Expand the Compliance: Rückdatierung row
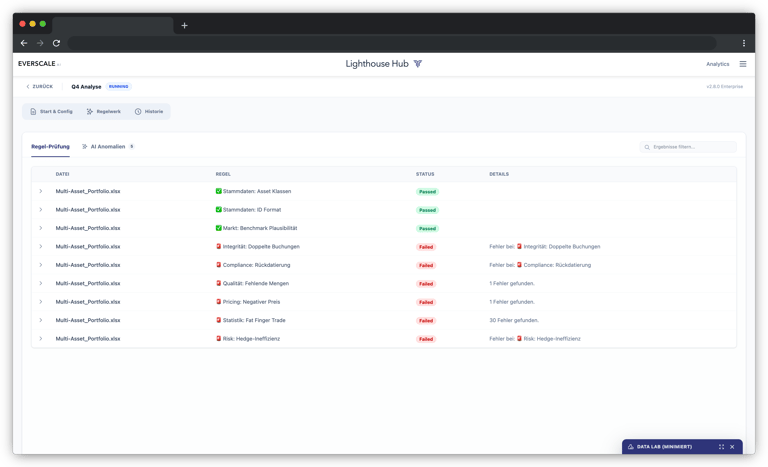Image resolution: width=768 pixels, height=467 pixels. (41, 265)
